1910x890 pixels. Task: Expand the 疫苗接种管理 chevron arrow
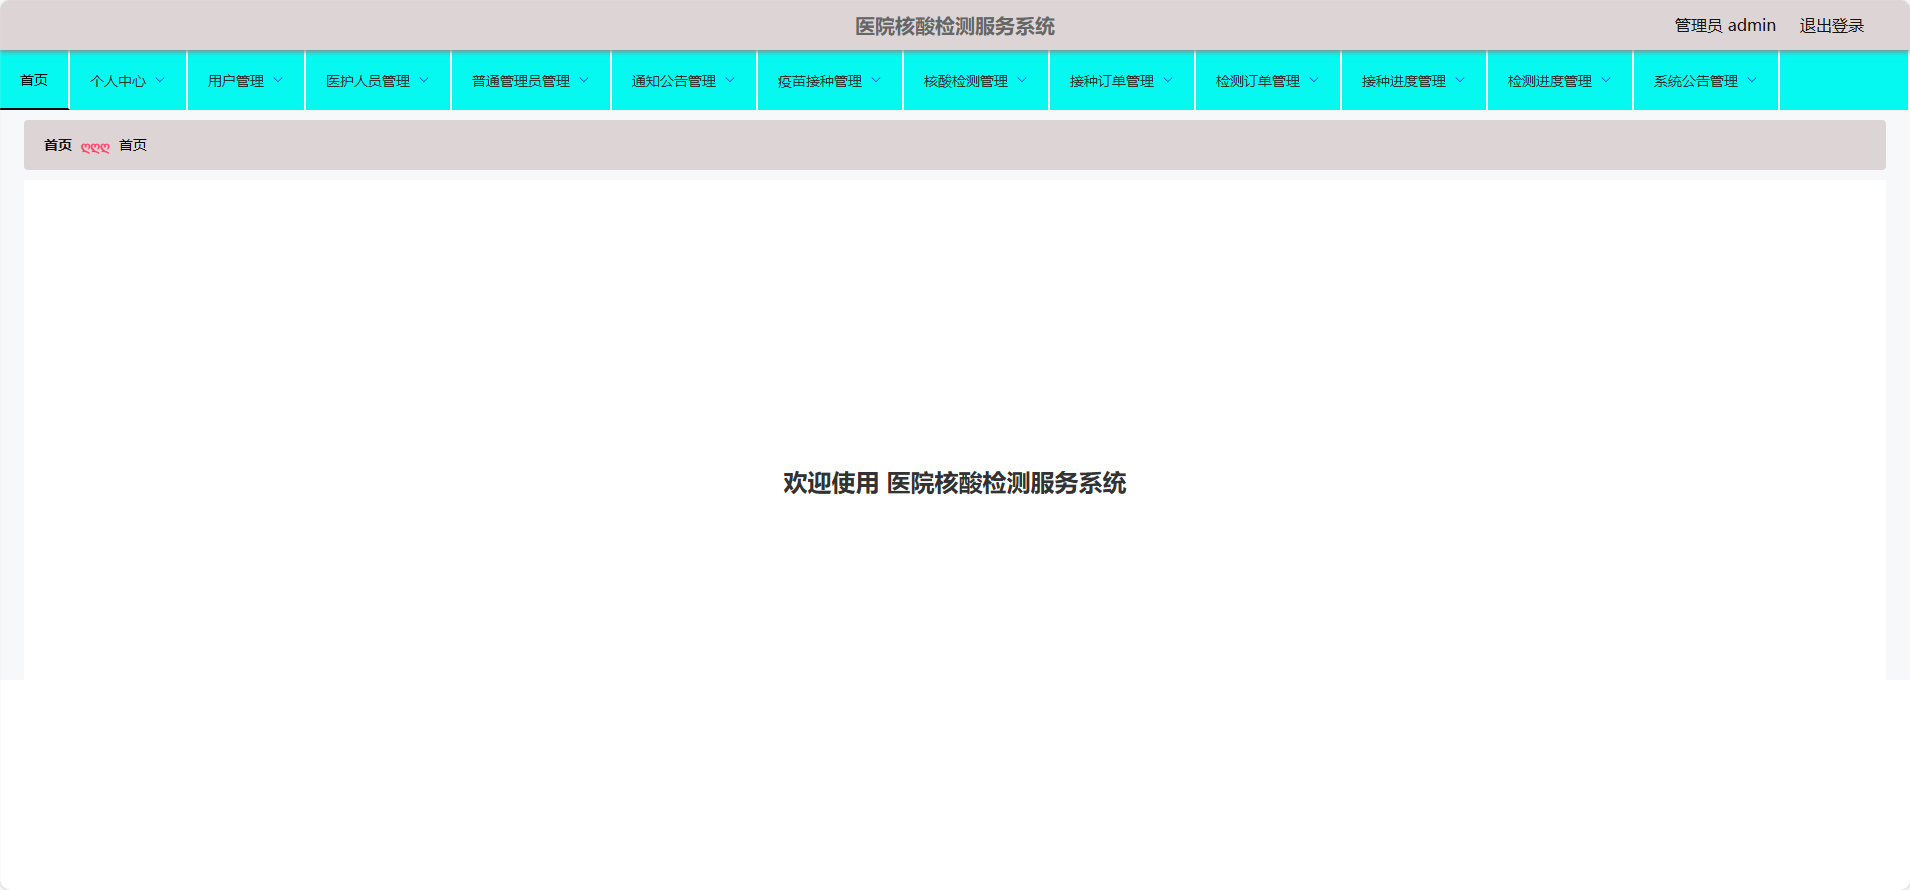point(876,80)
